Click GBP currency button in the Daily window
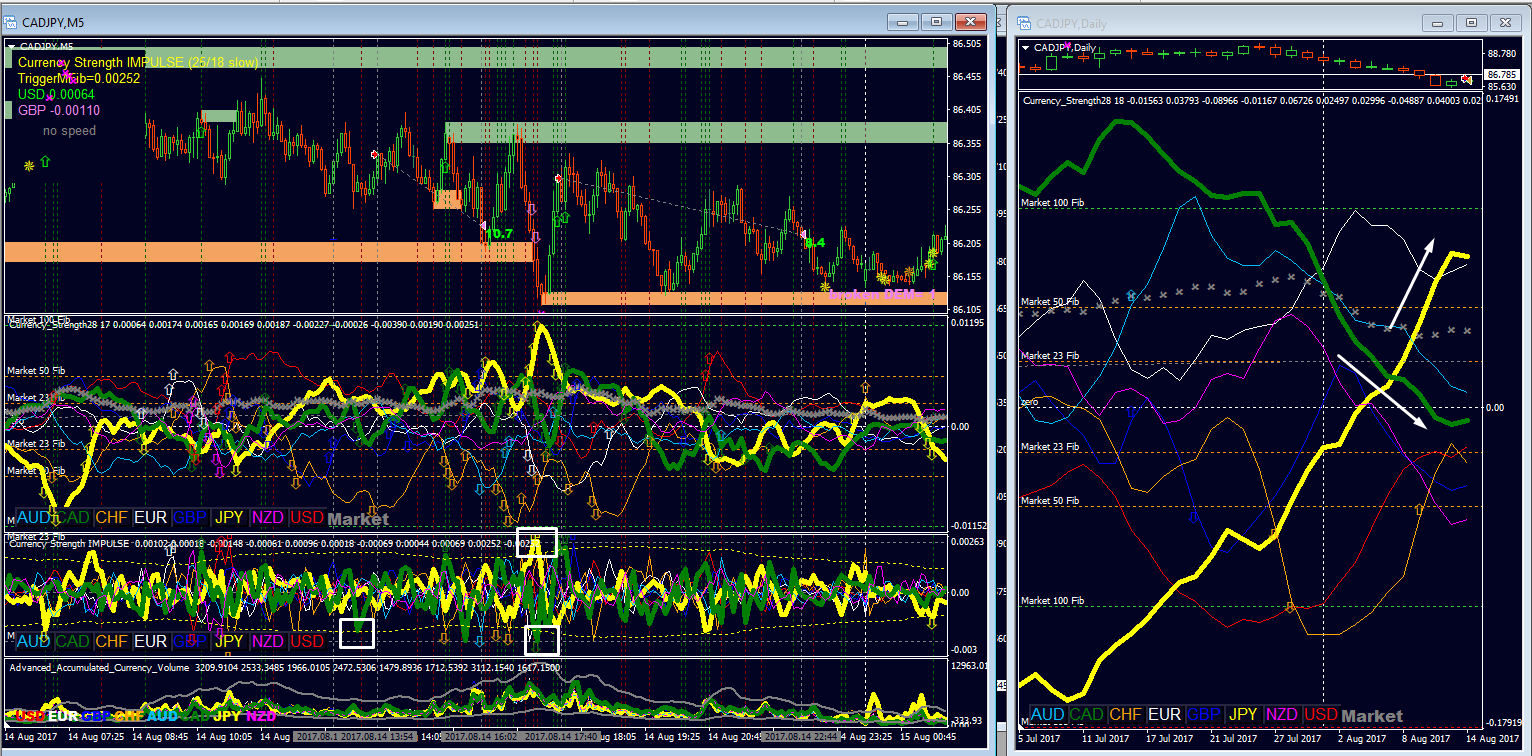 click(1204, 715)
